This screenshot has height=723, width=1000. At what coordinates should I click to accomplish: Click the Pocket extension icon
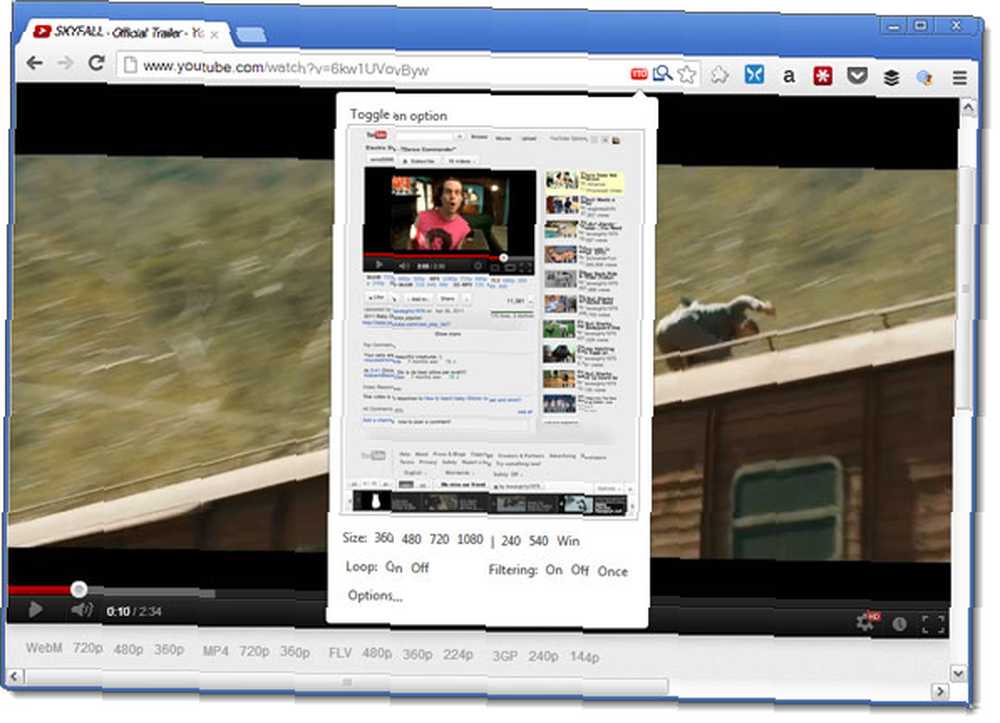coord(857,77)
